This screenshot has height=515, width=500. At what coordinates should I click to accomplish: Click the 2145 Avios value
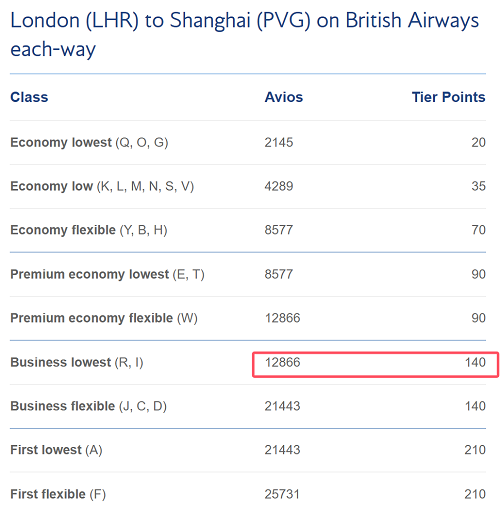pos(279,143)
